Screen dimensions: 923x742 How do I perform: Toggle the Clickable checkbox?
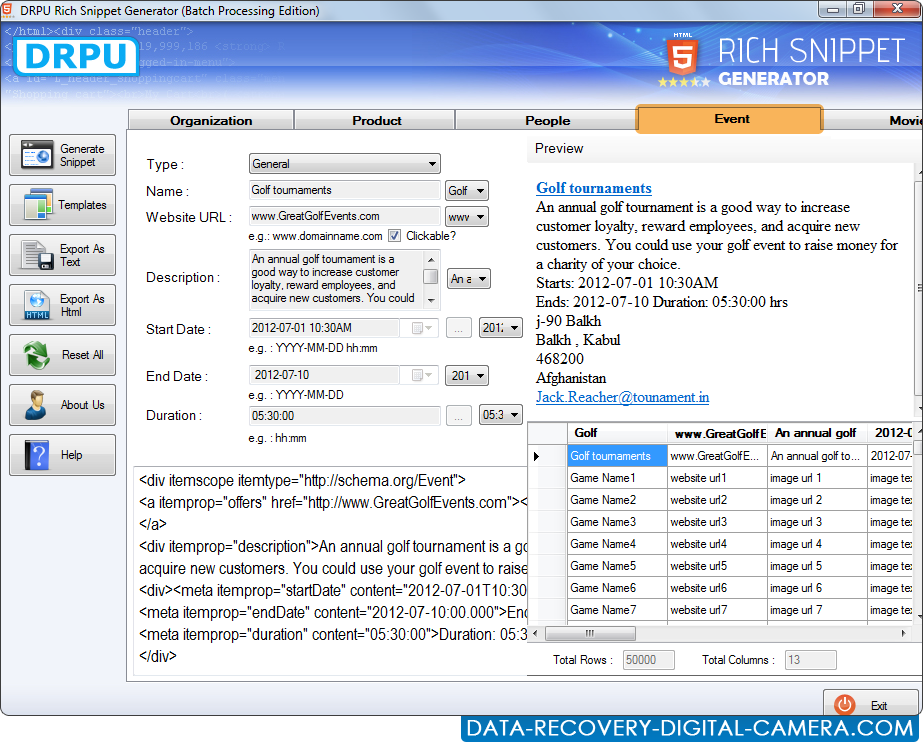tap(394, 236)
